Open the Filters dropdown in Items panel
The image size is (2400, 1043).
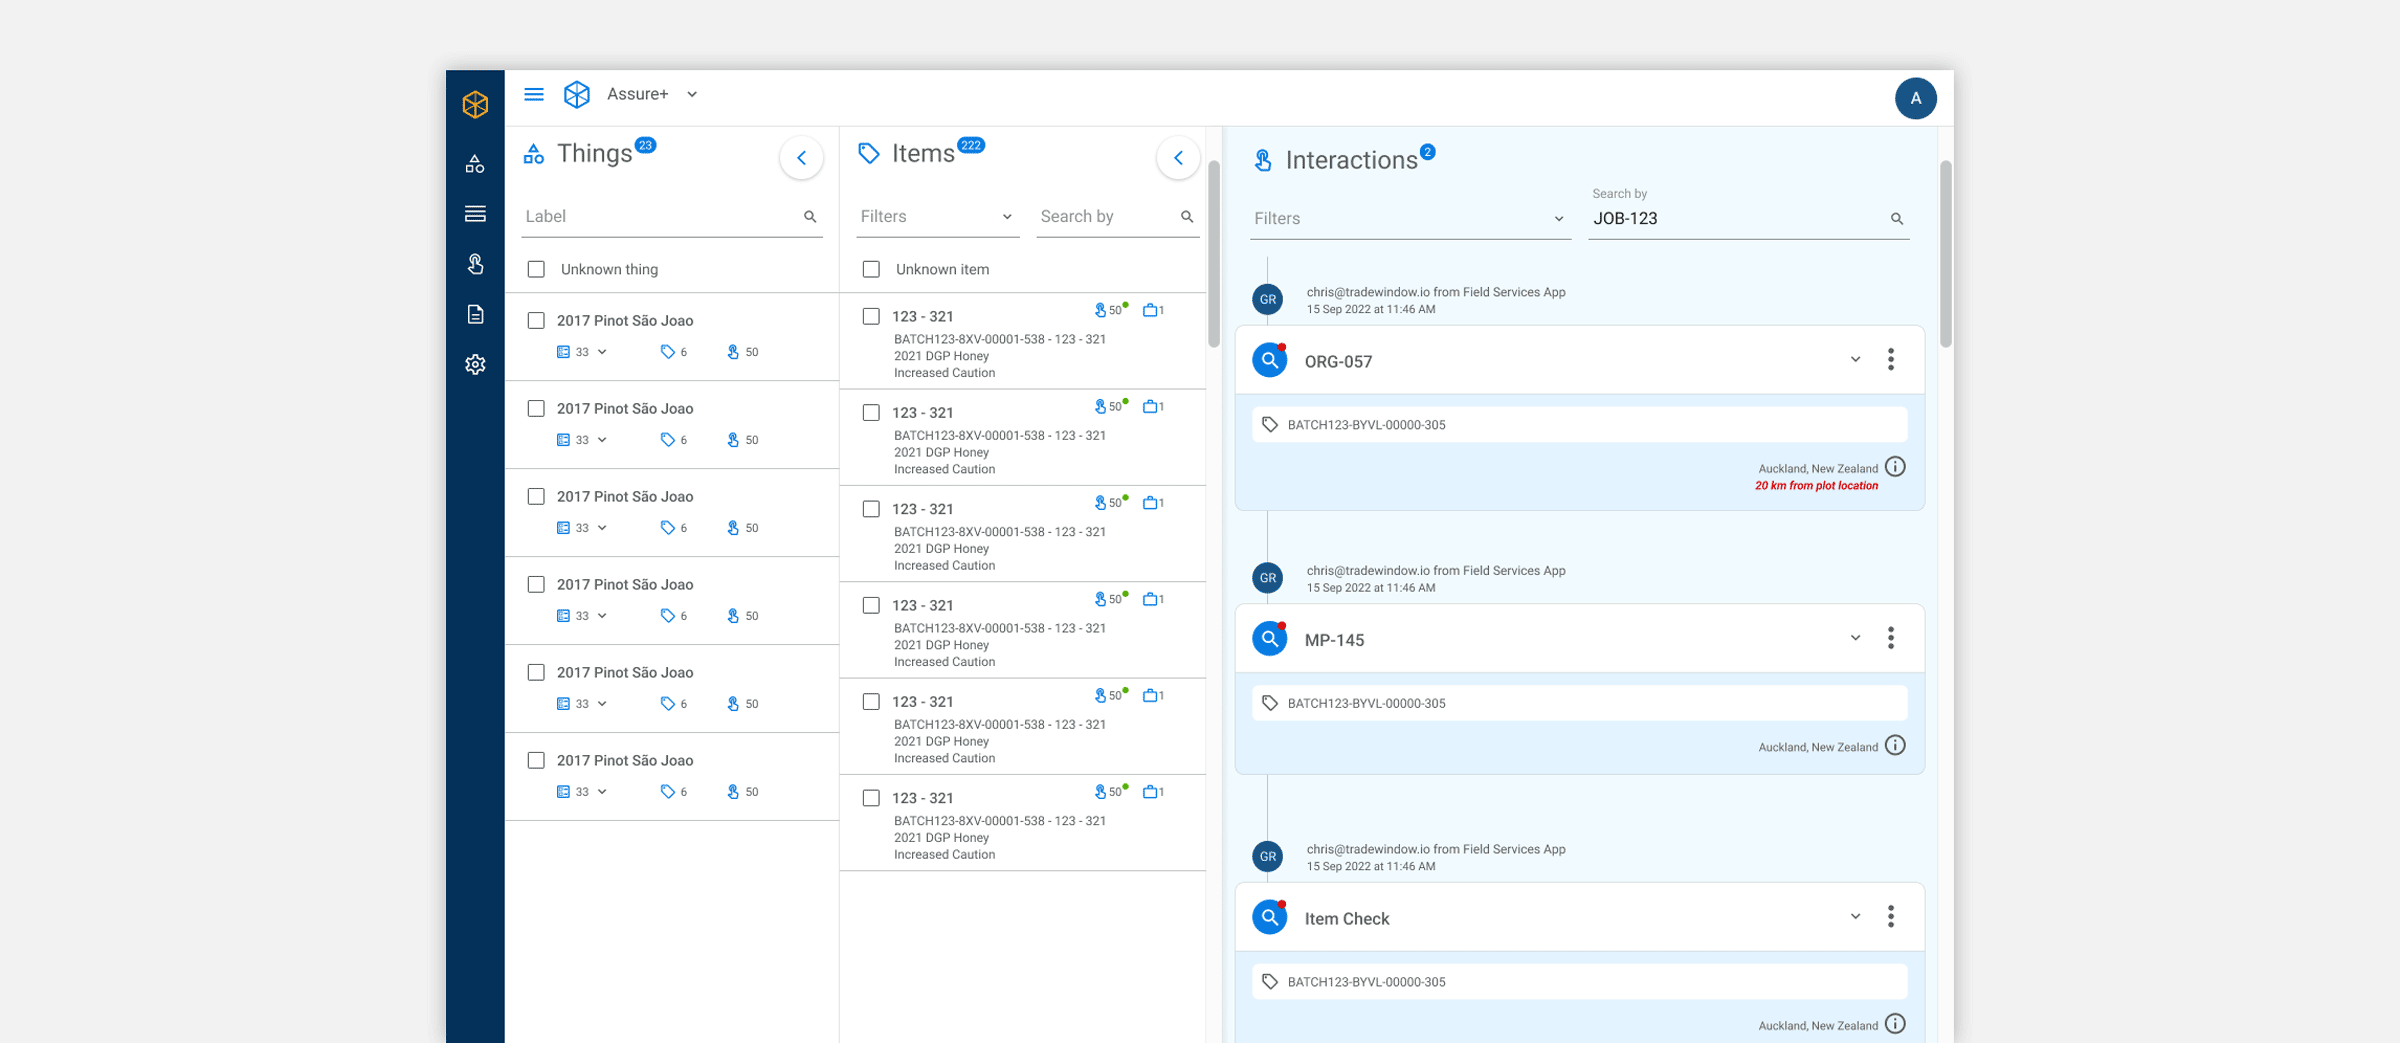(936, 217)
